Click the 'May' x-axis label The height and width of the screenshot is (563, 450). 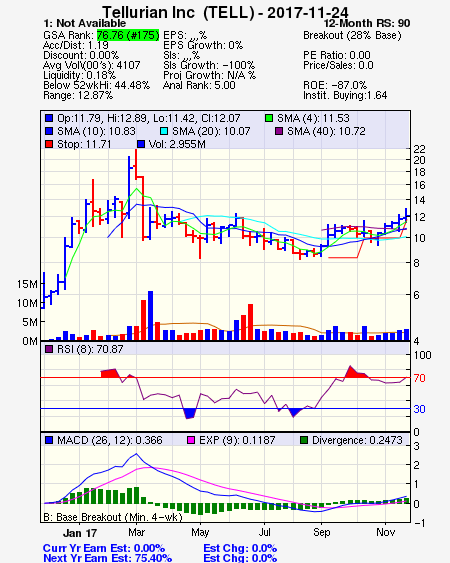200,532
